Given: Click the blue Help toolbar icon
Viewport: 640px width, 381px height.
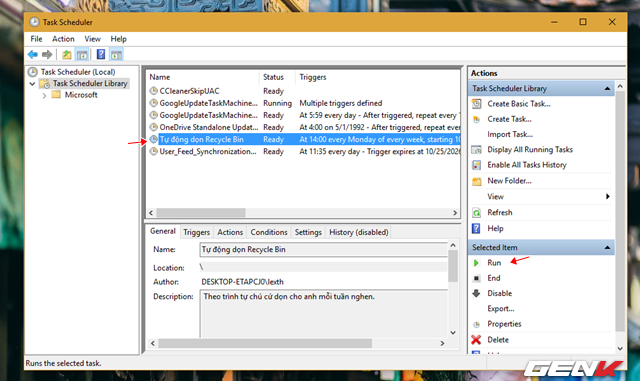Looking at the screenshot, I should (x=100, y=54).
